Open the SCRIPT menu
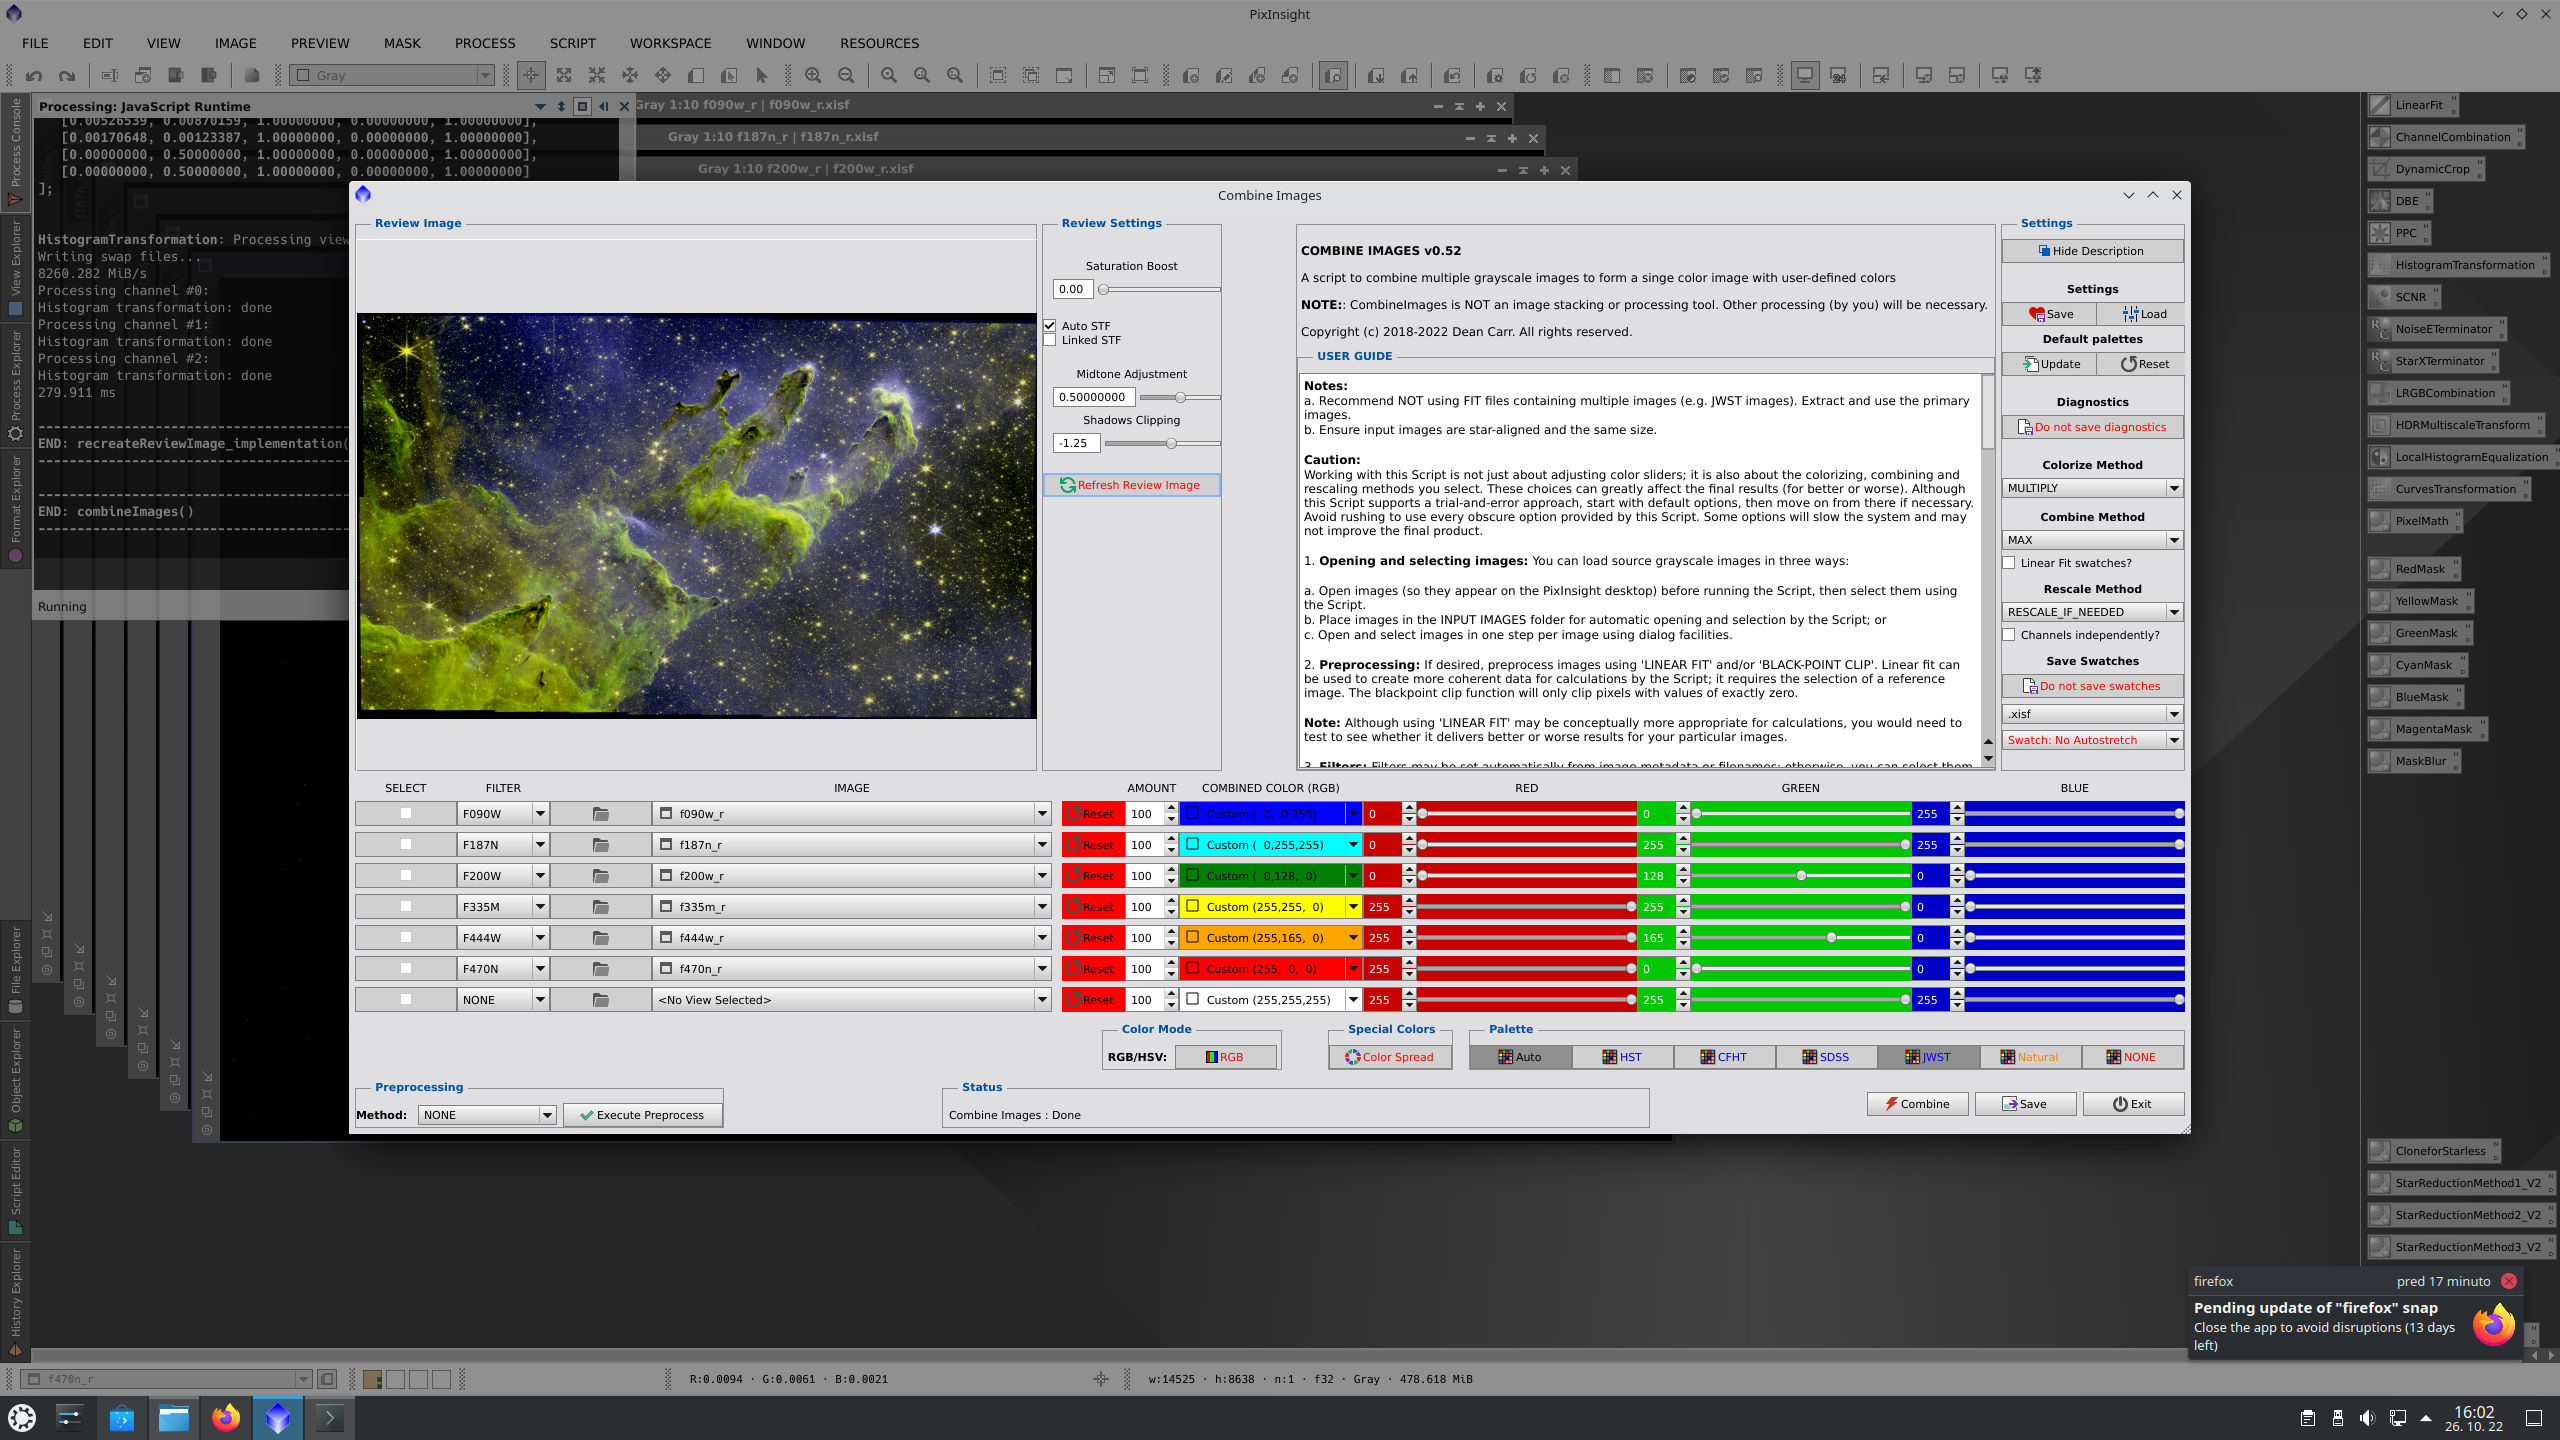 click(572, 43)
